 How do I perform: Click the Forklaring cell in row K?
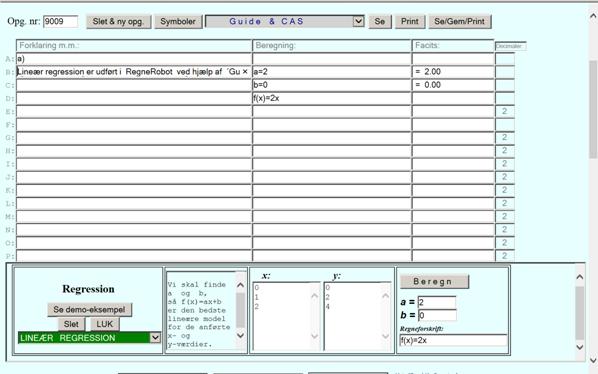134,190
